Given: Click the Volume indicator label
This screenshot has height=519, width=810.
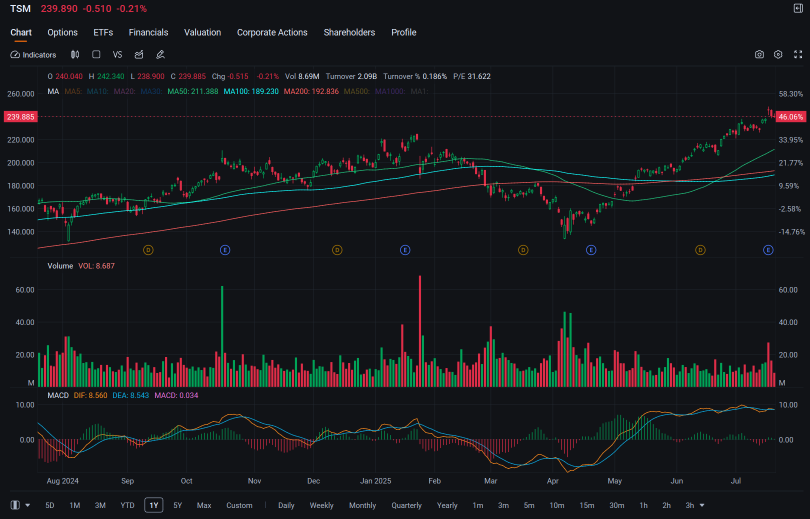Looking at the screenshot, I should pyautogui.click(x=60, y=266).
